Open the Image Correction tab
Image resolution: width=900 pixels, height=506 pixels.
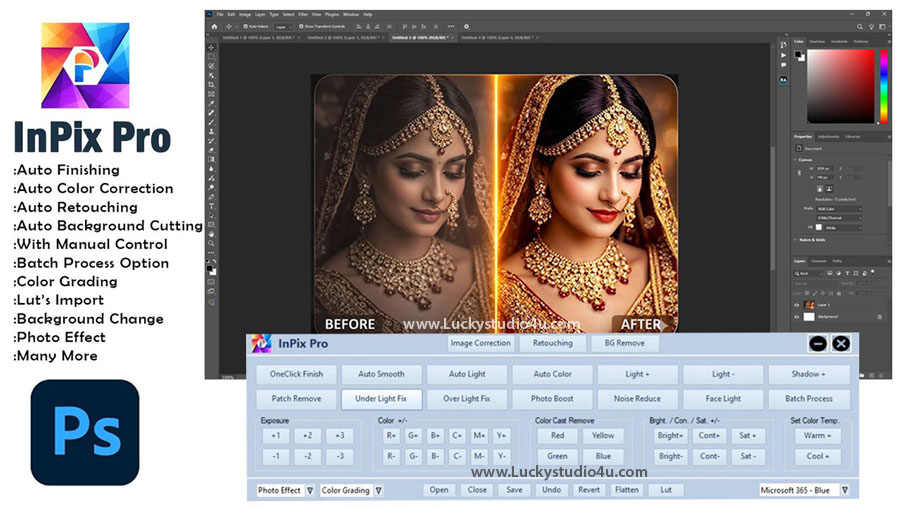point(480,343)
